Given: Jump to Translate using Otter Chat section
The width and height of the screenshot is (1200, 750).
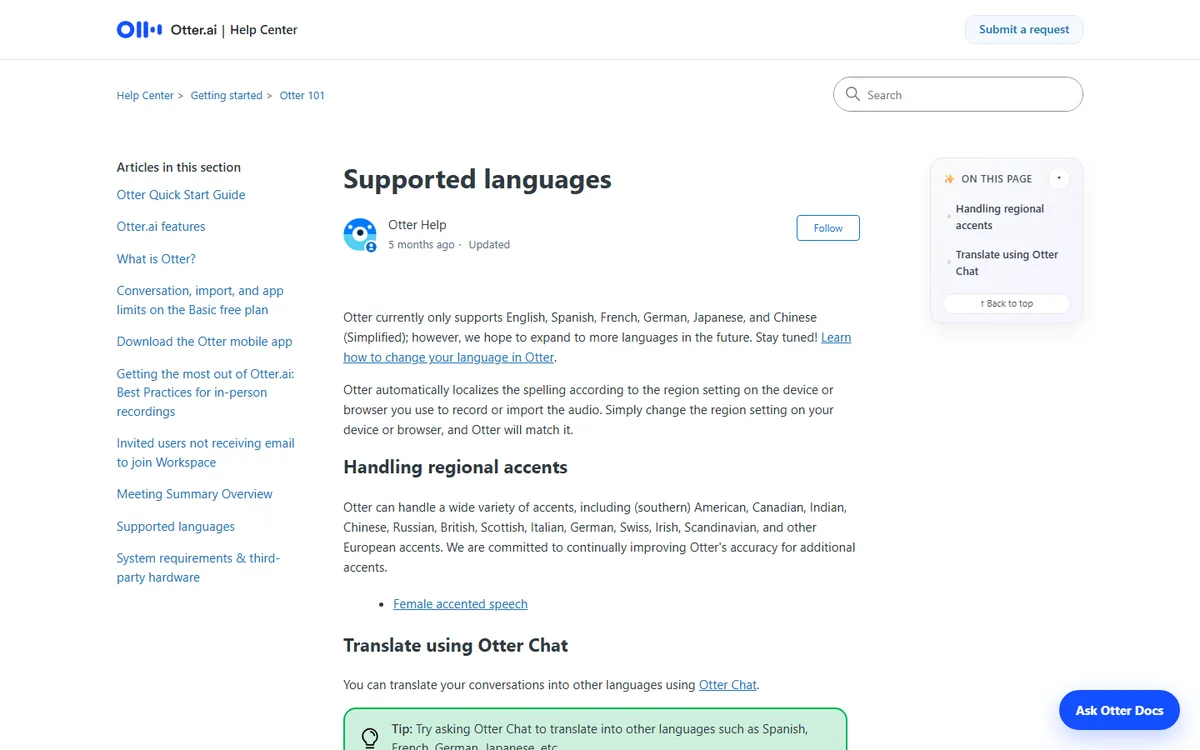Looking at the screenshot, I should (x=1007, y=263).
